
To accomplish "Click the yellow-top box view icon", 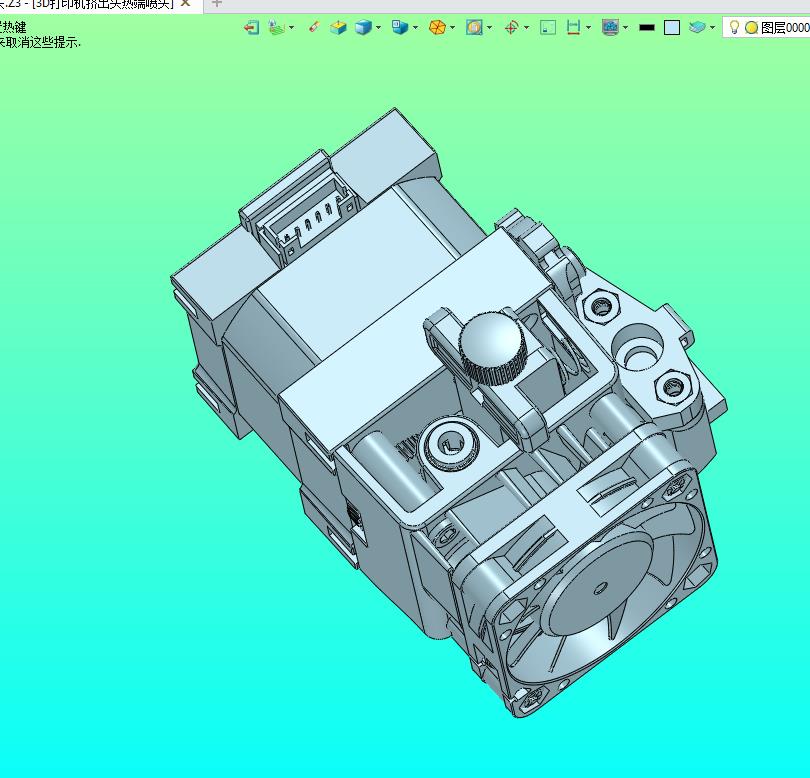I will click(x=338, y=27).
